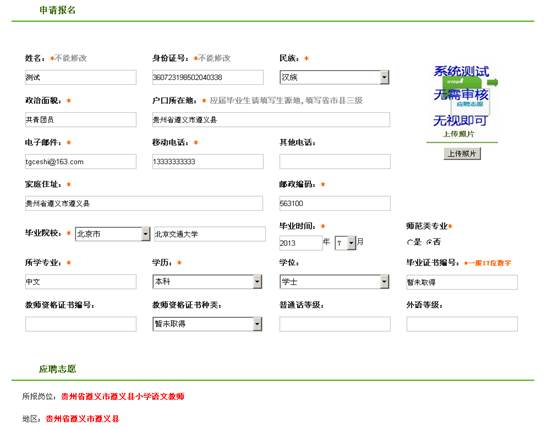Click the 上传照片 upload button
The width and height of the screenshot is (553, 430).
[x=462, y=153]
